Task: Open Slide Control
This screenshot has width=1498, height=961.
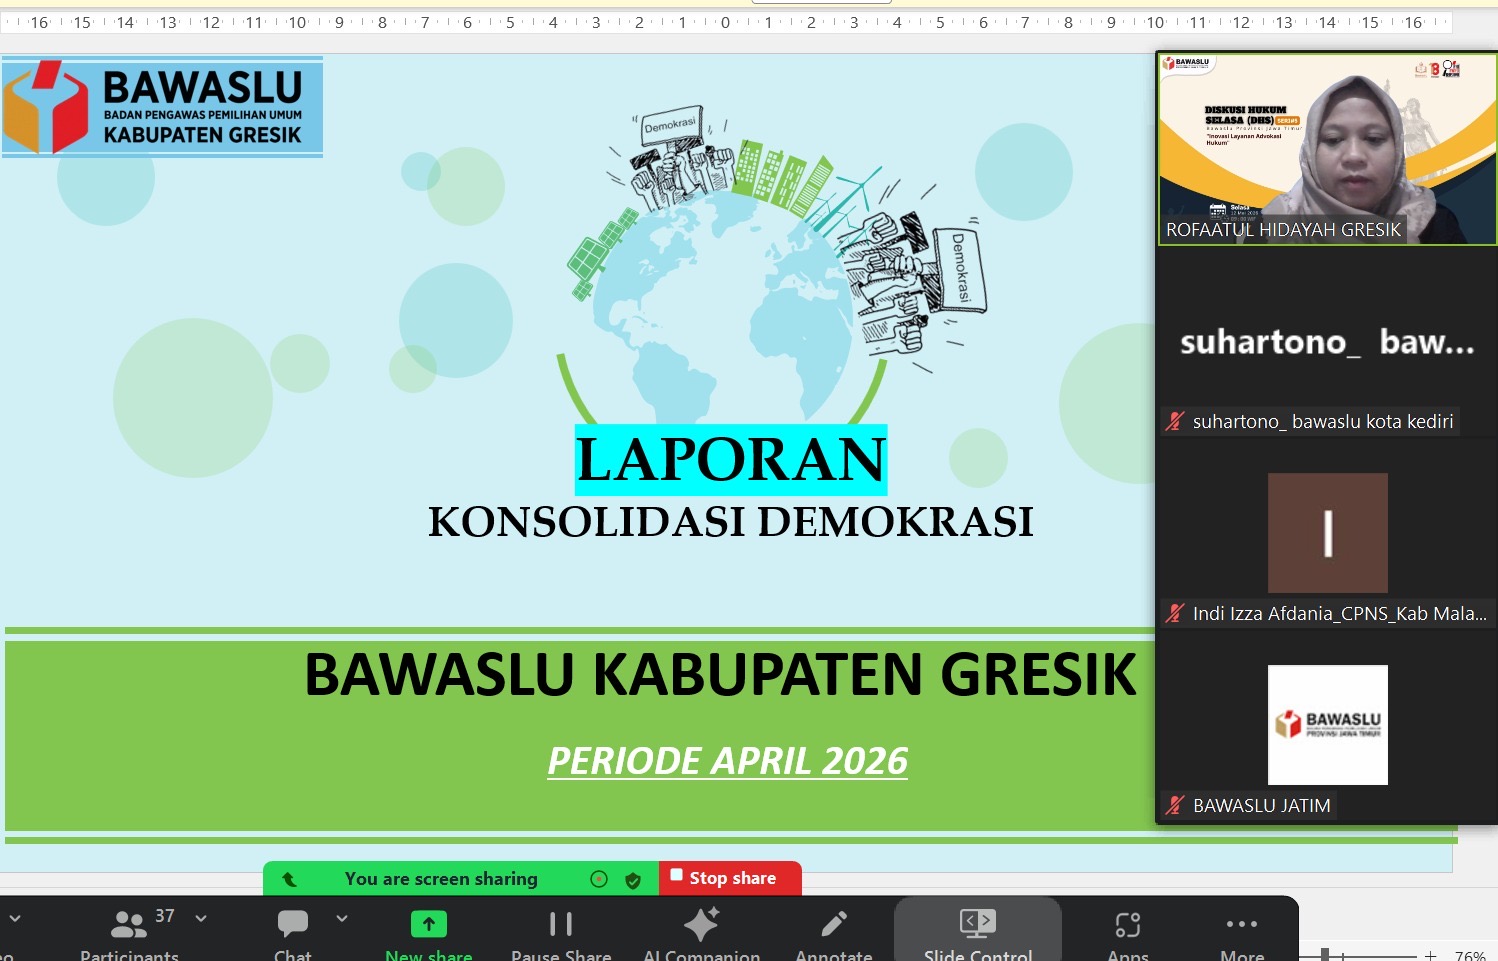Action: coord(978,930)
